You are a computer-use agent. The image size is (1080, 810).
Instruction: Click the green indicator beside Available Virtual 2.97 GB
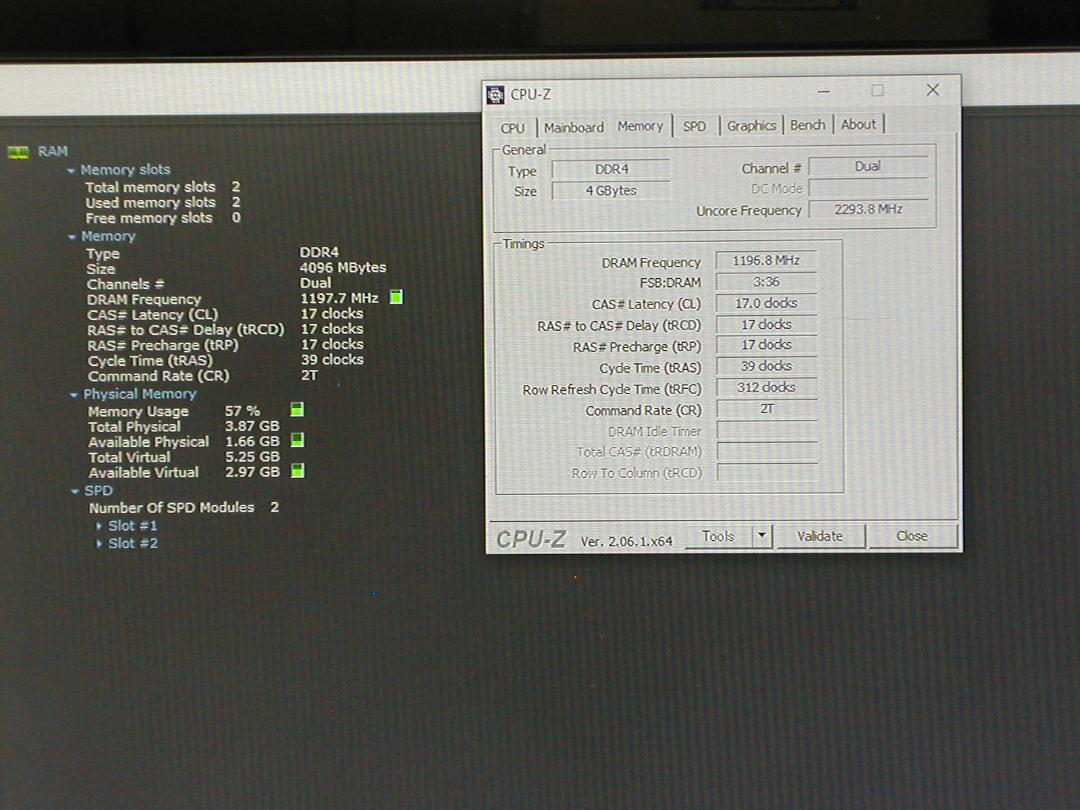click(x=298, y=471)
